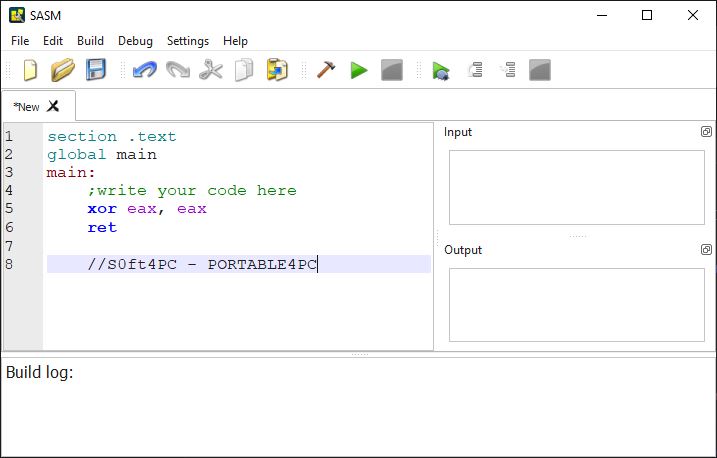Stop the program using the gray square

pos(392,70)
